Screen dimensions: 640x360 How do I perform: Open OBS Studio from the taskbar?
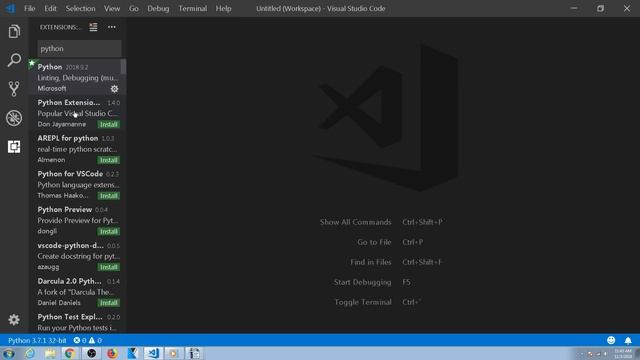pos(91,353)
